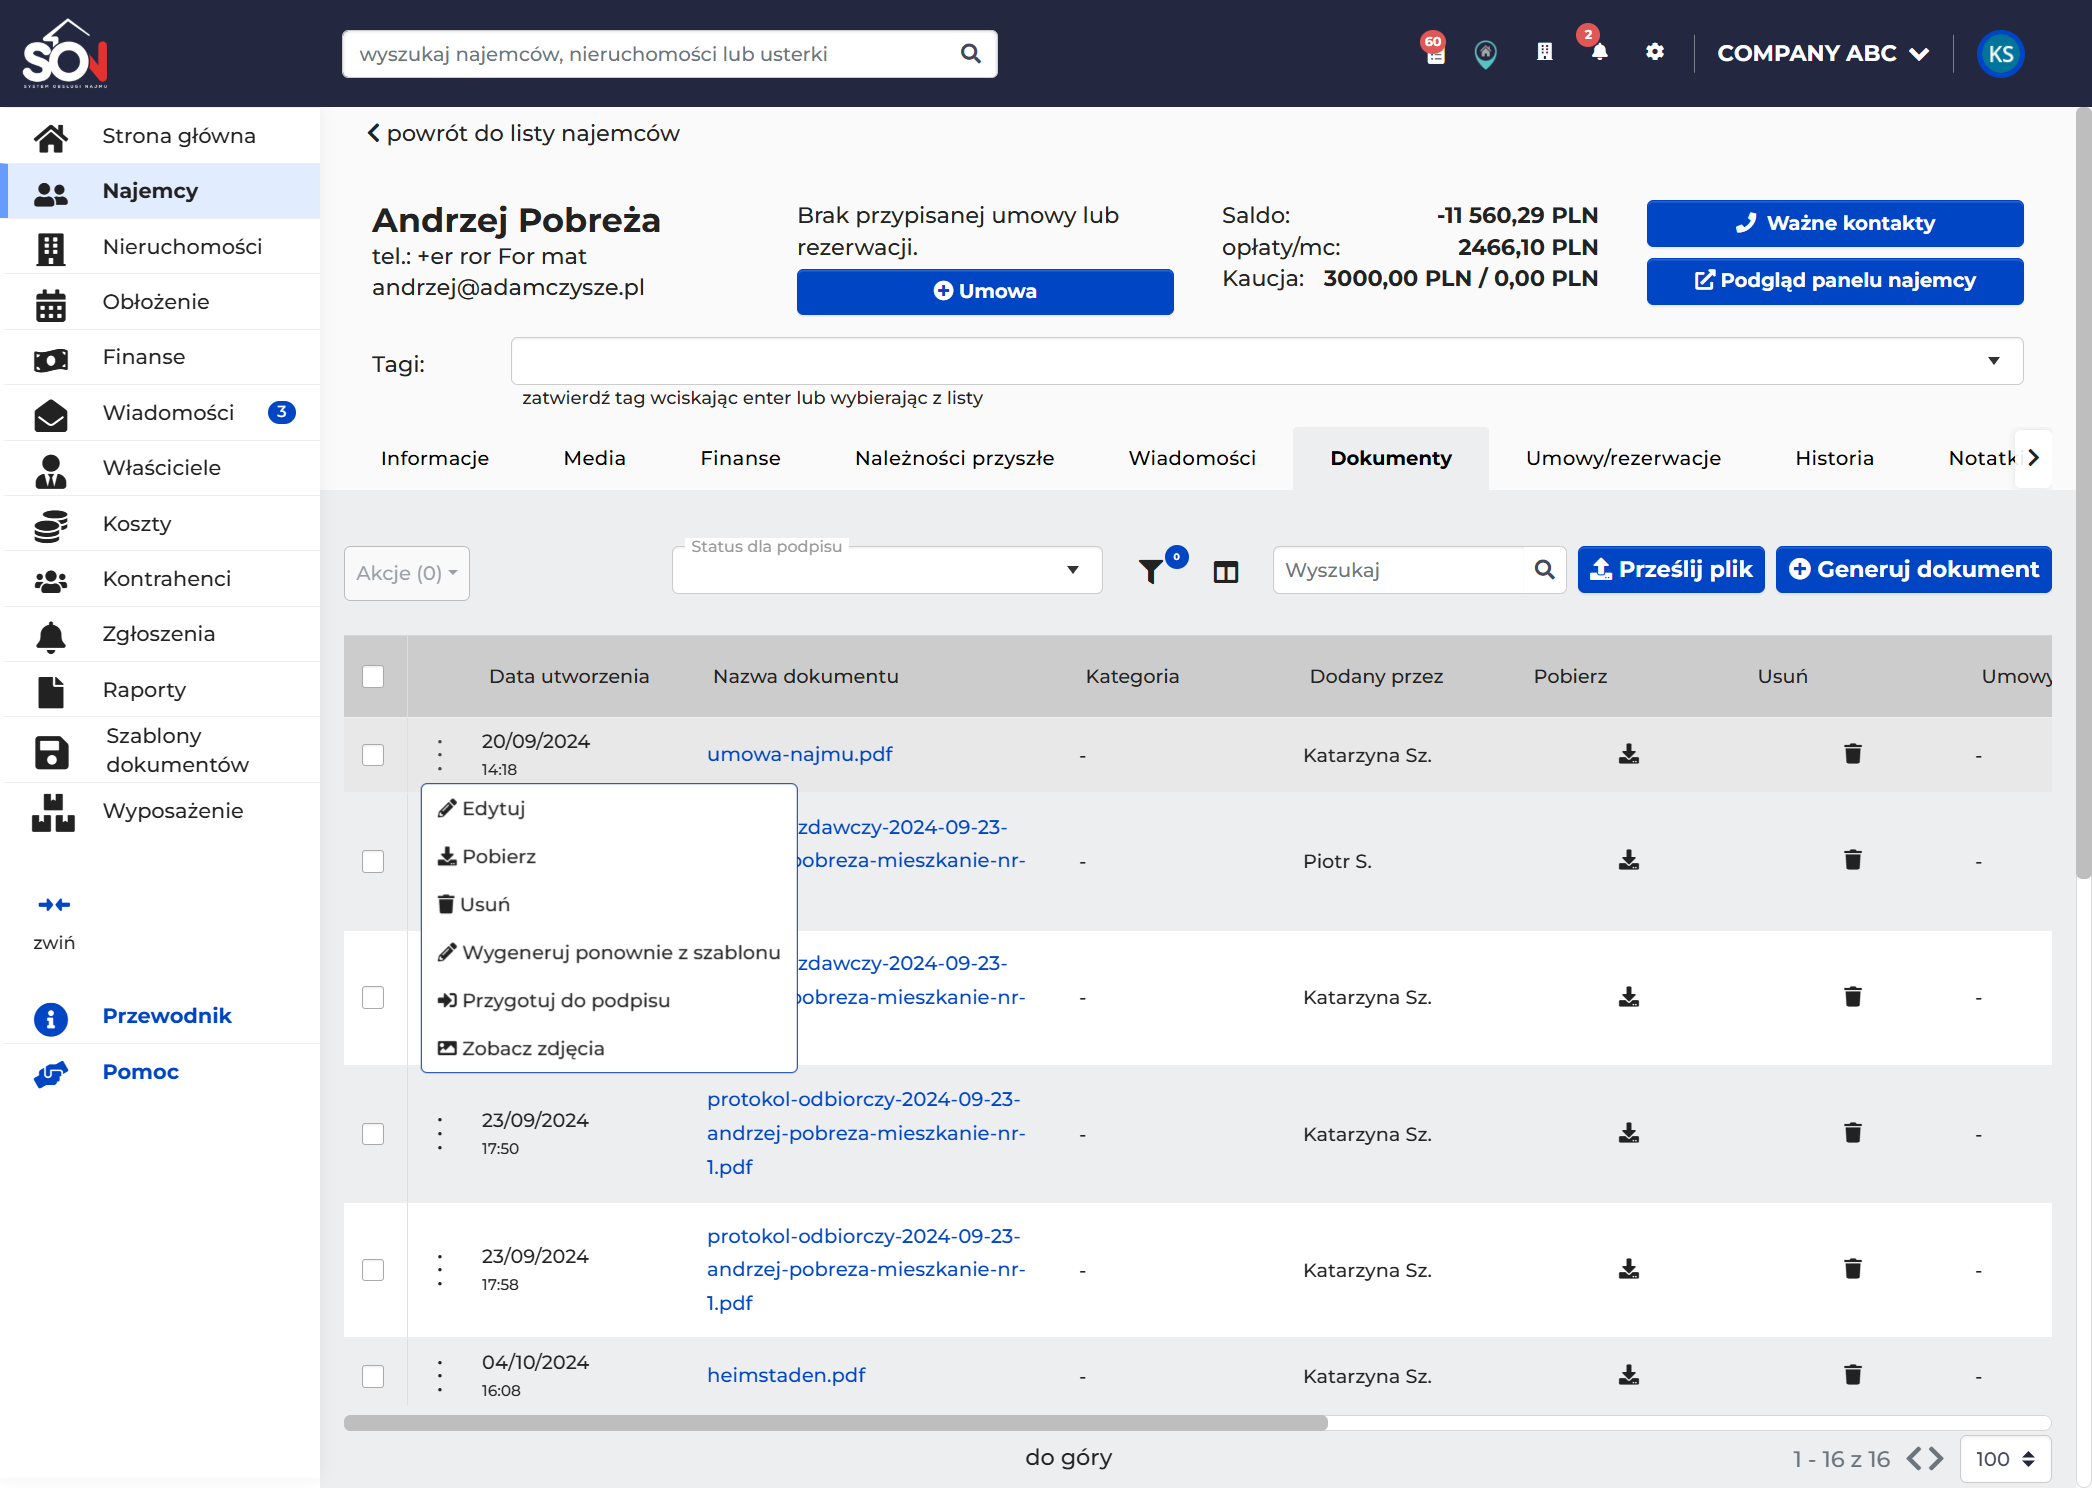Open Wiadomości in the sidebar
Viewport: 2092px width, 1488px height.
click(162, 412)
